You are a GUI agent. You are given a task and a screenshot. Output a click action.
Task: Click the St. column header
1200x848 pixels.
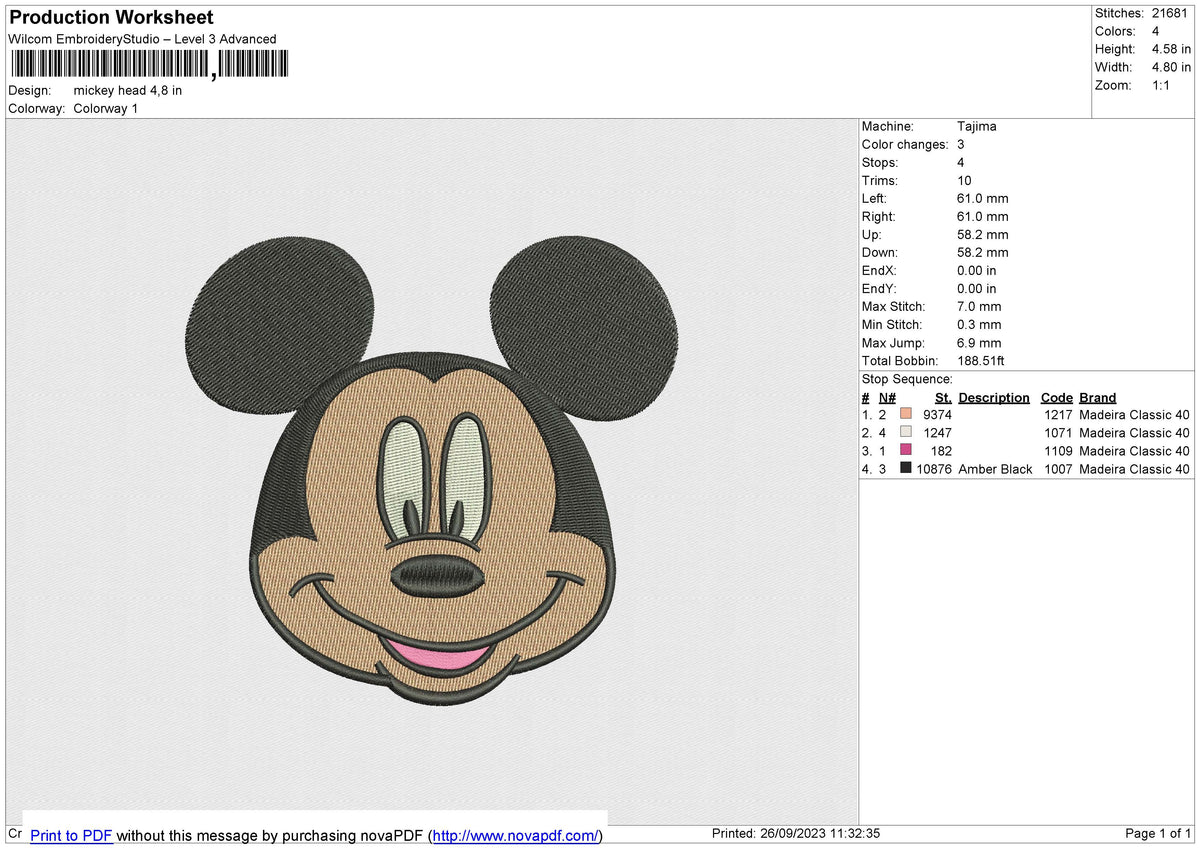[943, 397]
